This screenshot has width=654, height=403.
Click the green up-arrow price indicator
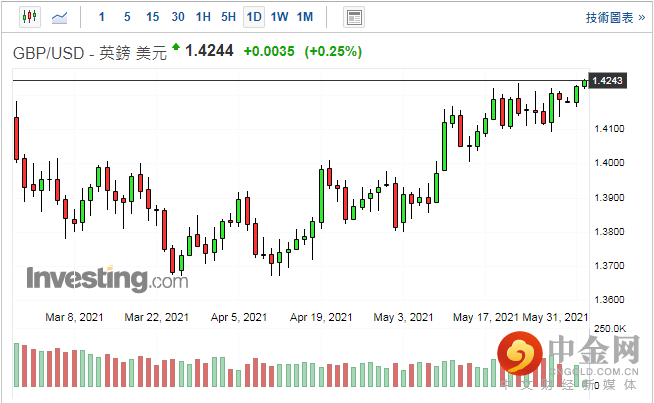point(177,46)
